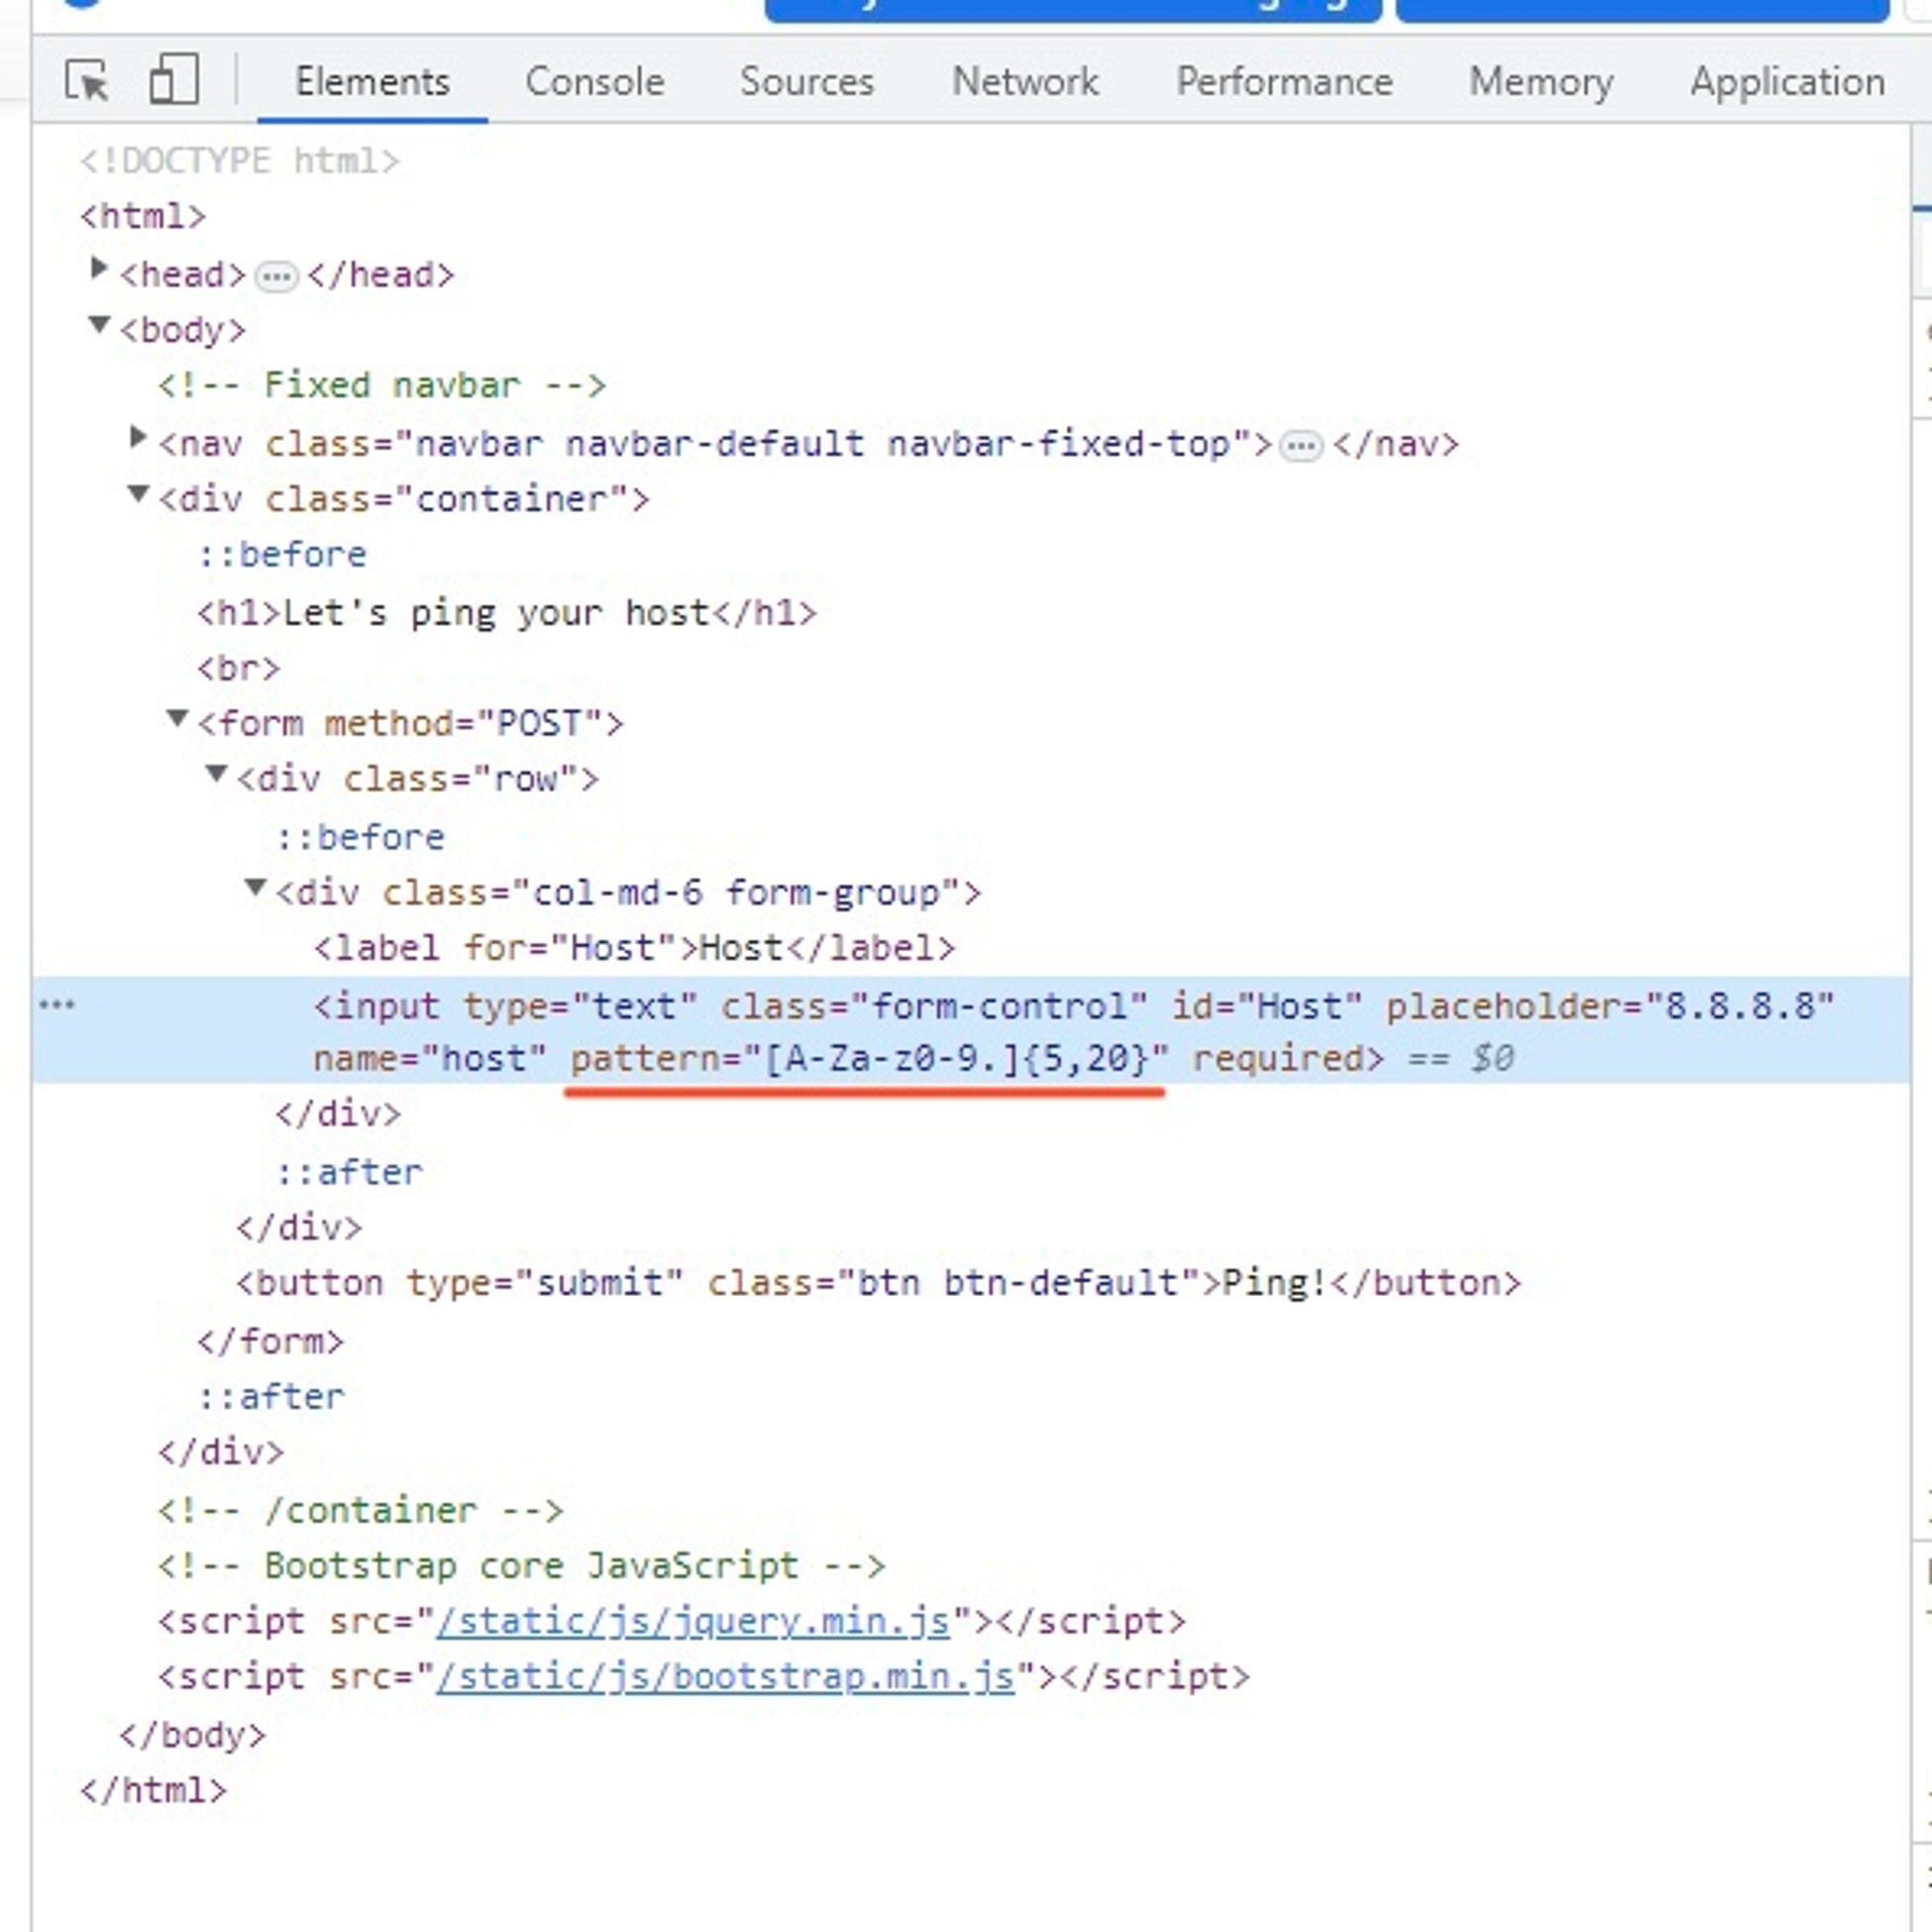1932x1932 pixels.
Task: Switch to the Elements tab
Action: 372,82
